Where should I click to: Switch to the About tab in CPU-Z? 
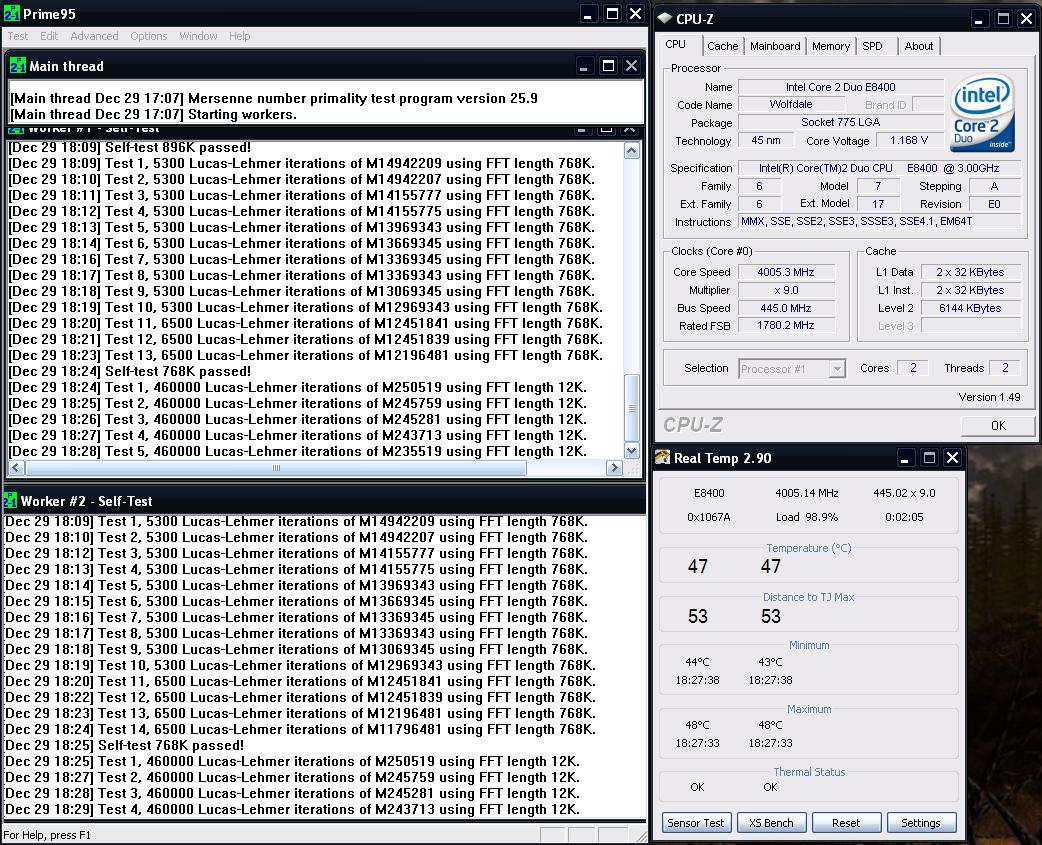click(918, 46)
